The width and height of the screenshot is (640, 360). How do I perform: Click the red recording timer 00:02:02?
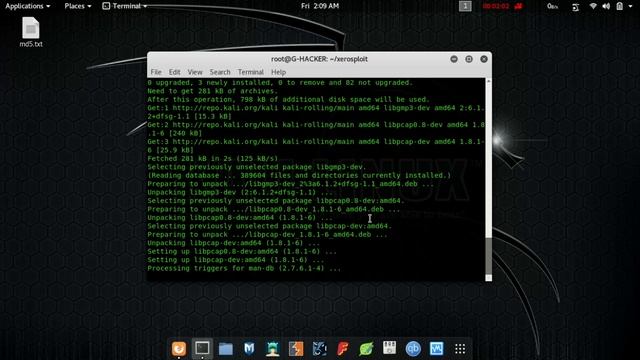coord(496,6)
